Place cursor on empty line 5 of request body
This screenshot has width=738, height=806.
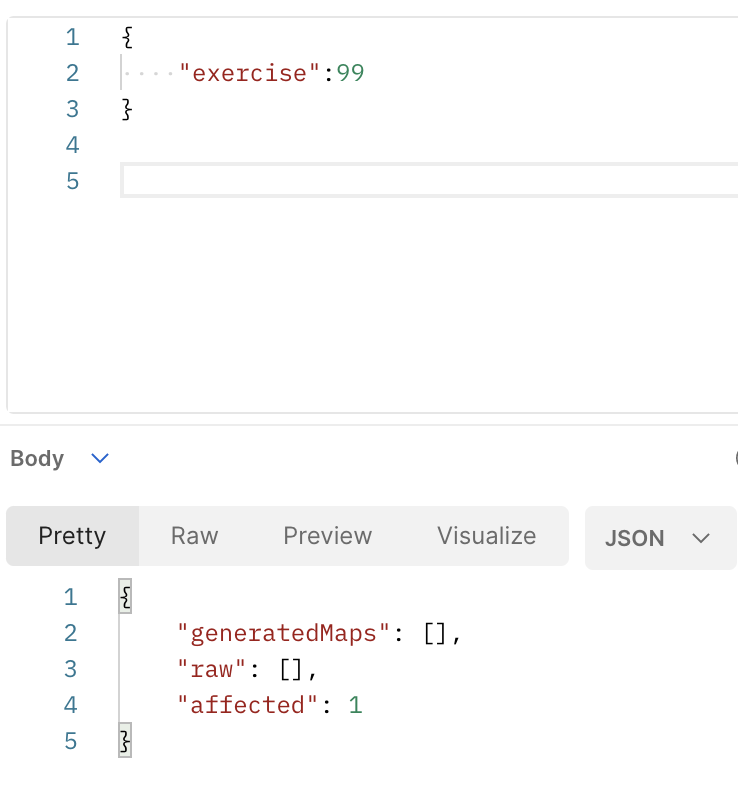[x=429, y=180]
